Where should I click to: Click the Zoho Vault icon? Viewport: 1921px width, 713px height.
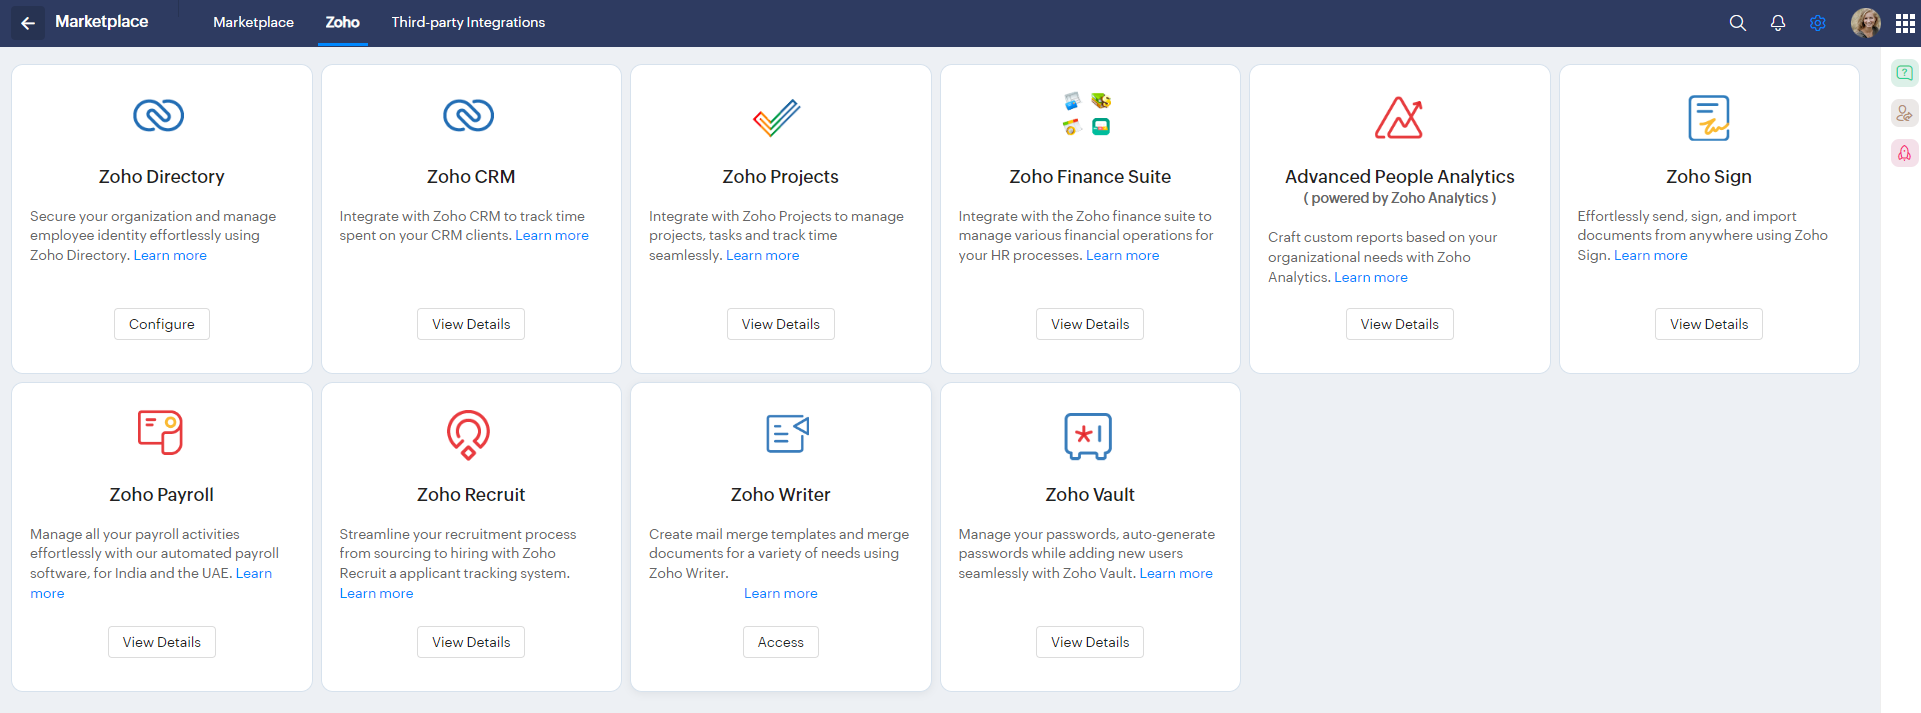click(1088, 436)
